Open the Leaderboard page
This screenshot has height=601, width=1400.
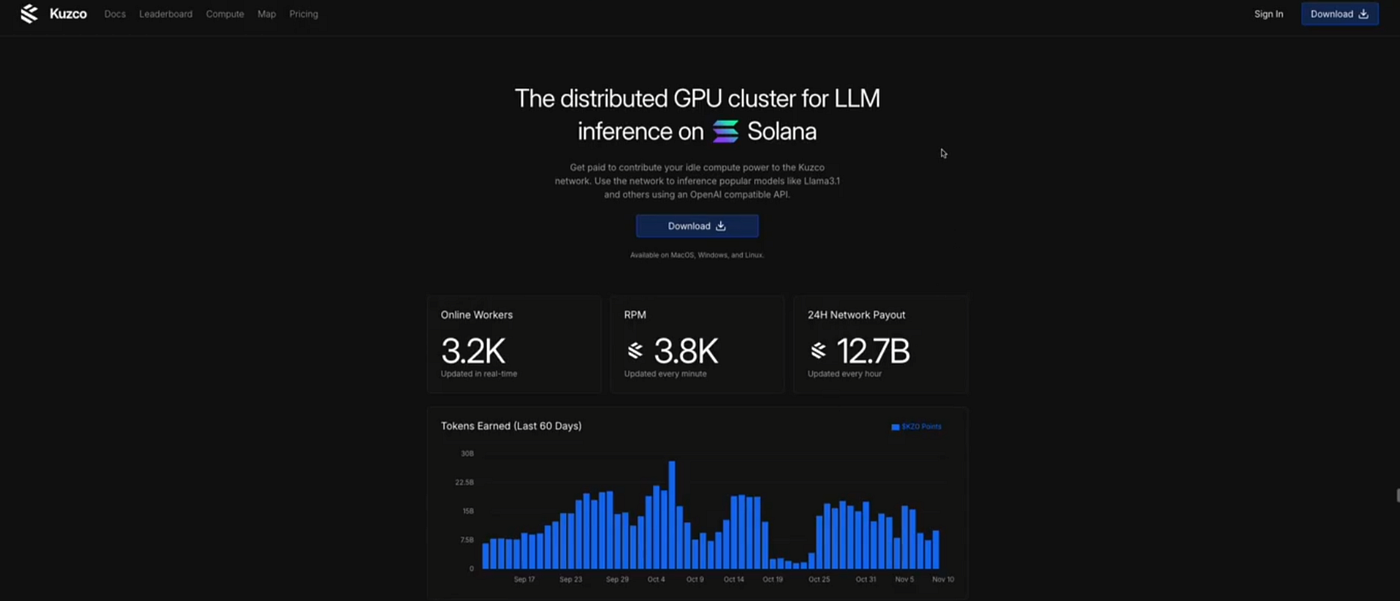[166, 14]
